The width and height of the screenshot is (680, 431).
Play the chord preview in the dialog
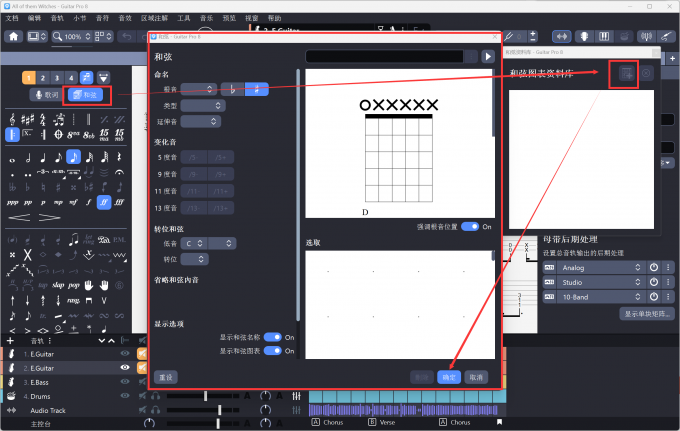488,57
